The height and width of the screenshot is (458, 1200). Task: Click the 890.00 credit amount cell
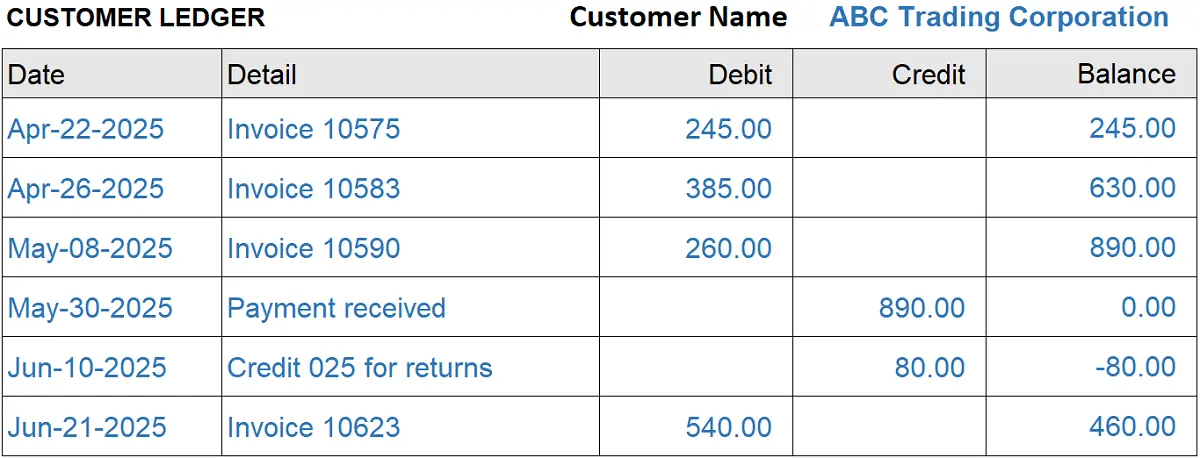pyautogui.click(x=922, y=308)
